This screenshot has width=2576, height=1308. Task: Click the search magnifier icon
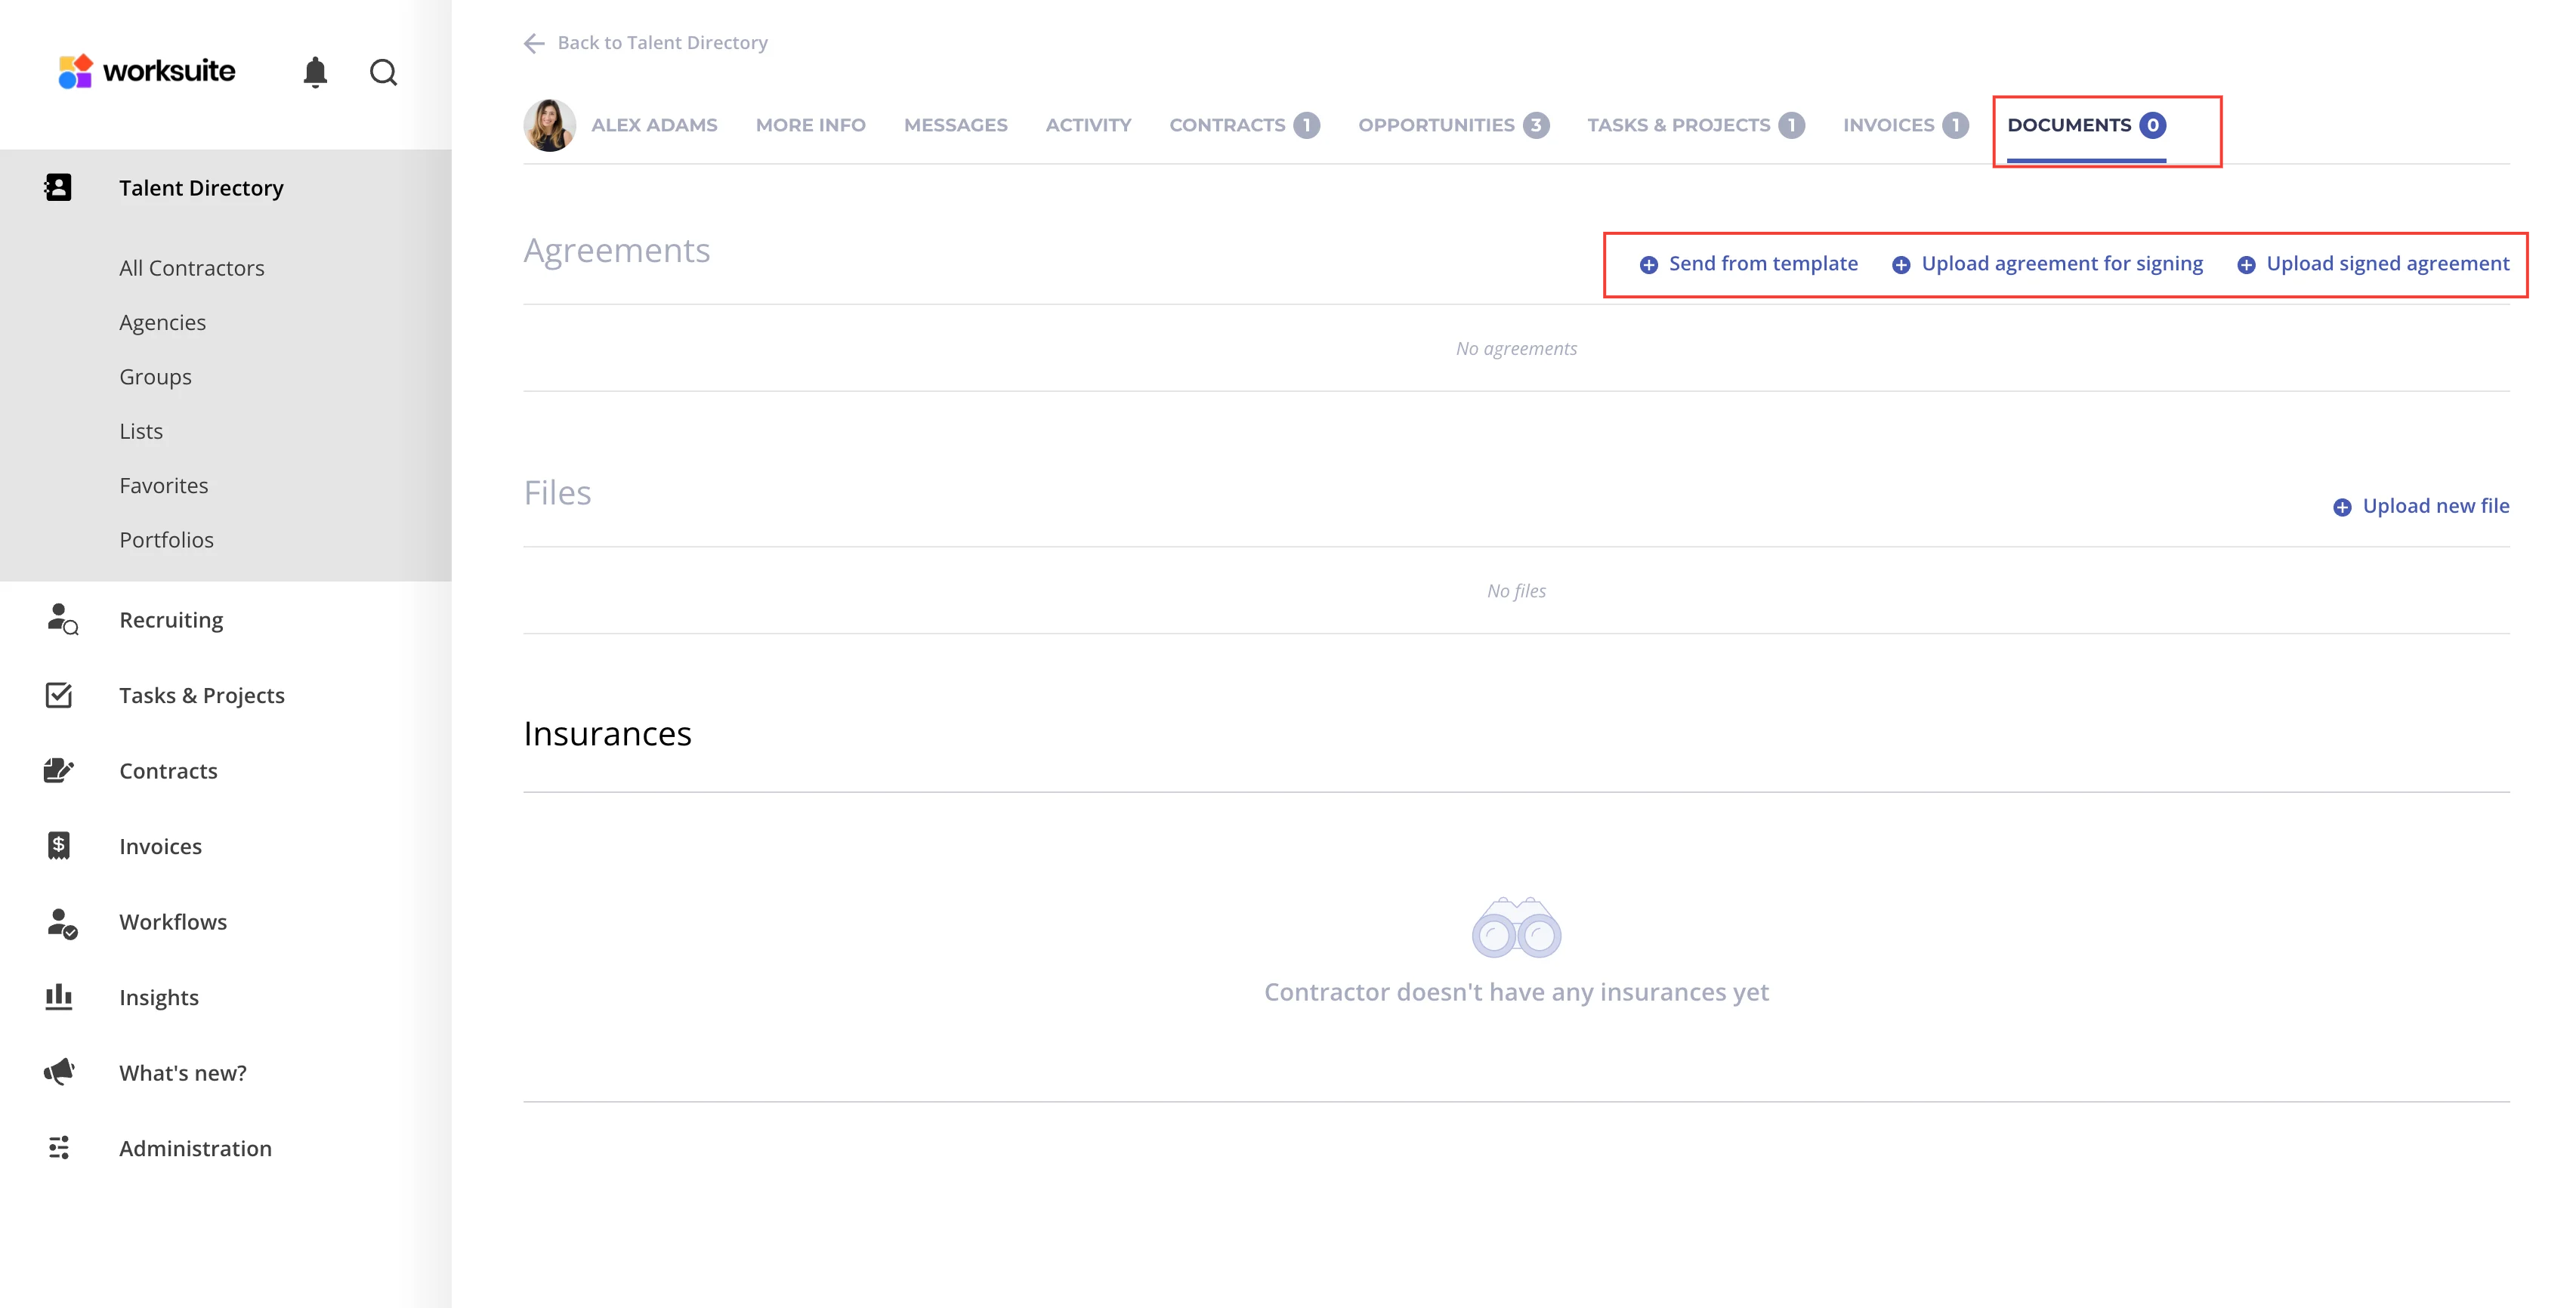pyautogui.click(x=383, y=72)
